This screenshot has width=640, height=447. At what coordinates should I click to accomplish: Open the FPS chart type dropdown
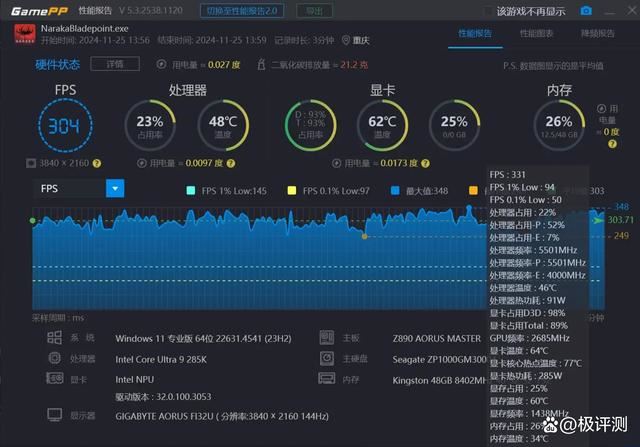click(x=115, y=189)
